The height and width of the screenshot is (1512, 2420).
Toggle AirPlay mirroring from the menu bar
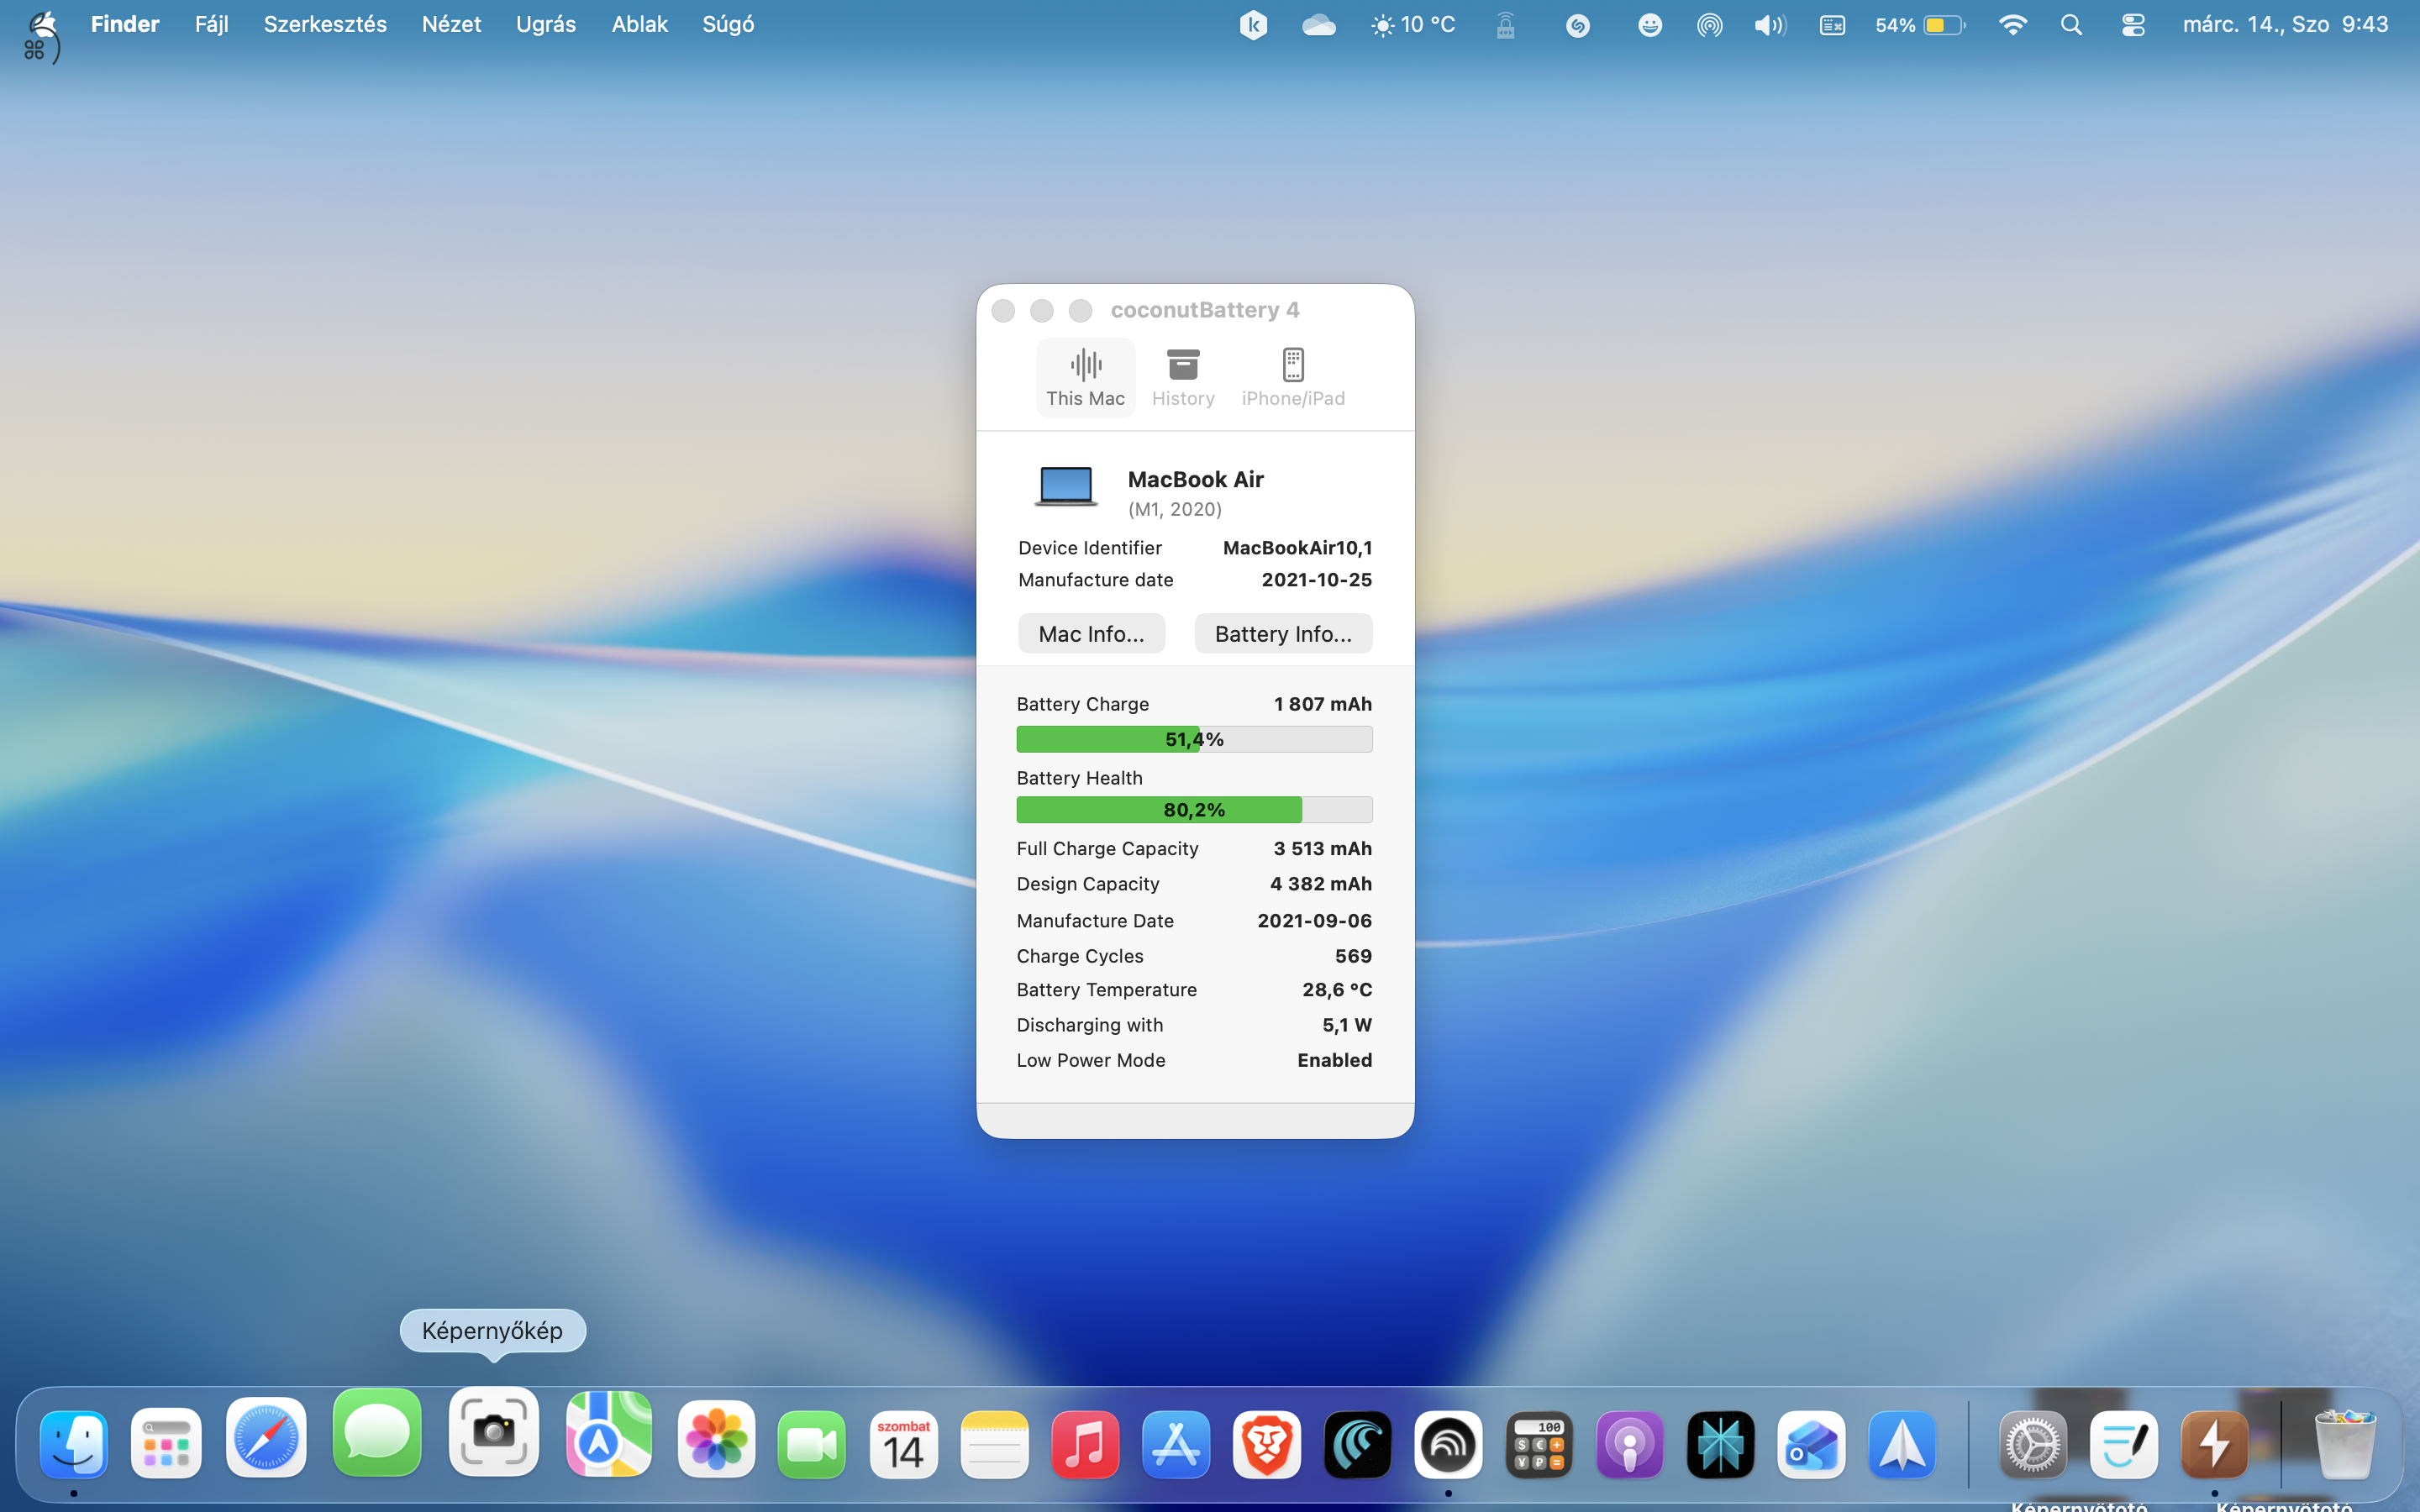(x=1710, y=24)
